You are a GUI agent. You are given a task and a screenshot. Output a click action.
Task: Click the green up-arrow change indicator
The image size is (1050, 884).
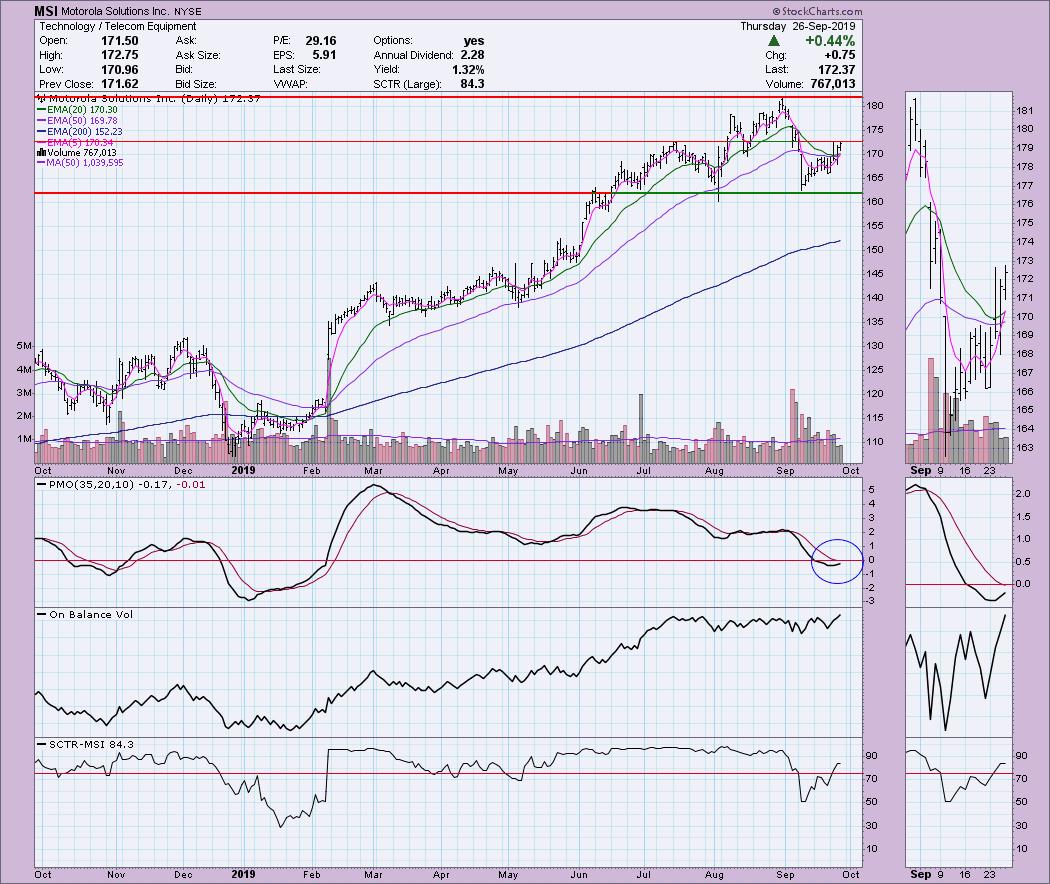coord(773,41)
